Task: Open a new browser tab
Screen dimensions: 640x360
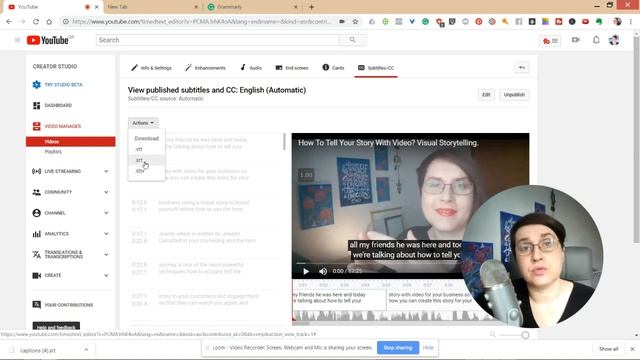Action: point(311,7)
